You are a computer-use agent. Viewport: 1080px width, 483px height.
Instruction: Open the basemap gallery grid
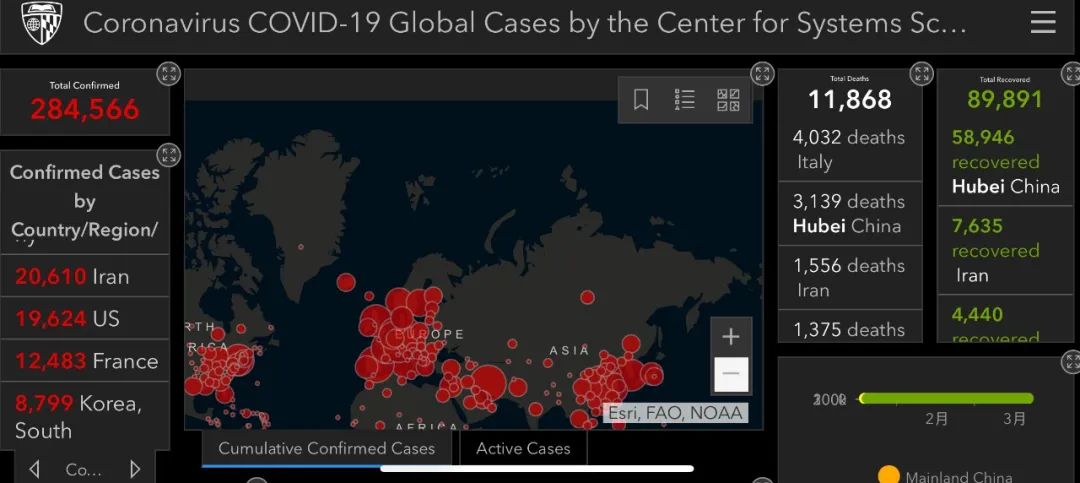coord(728,100)
